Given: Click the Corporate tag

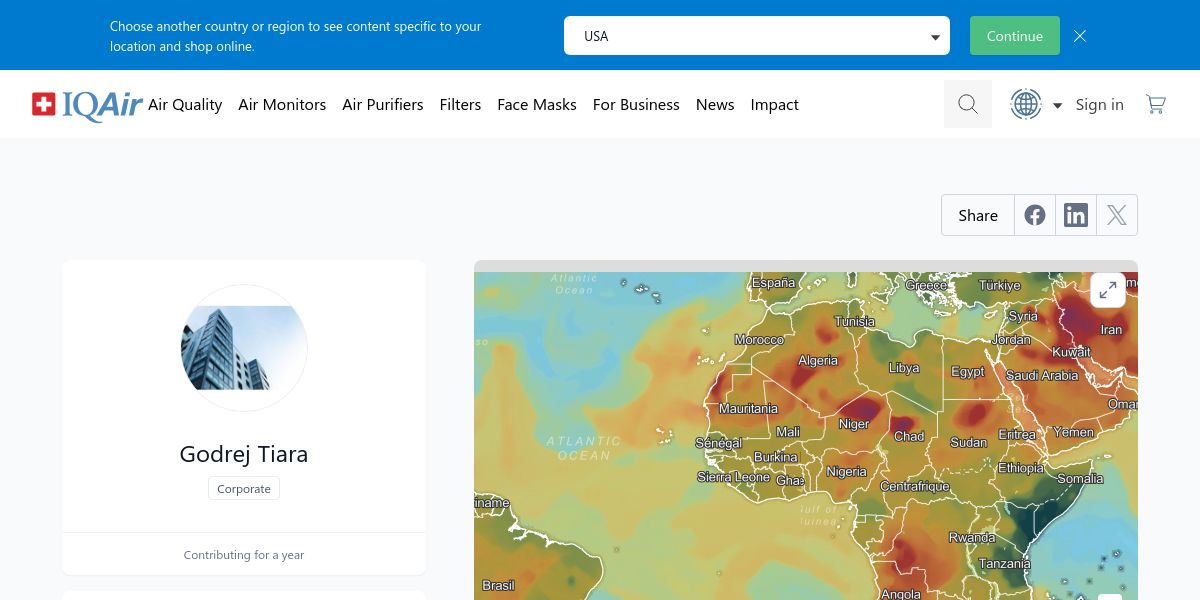Looking at the screenshot, I should tap(244, 489).
